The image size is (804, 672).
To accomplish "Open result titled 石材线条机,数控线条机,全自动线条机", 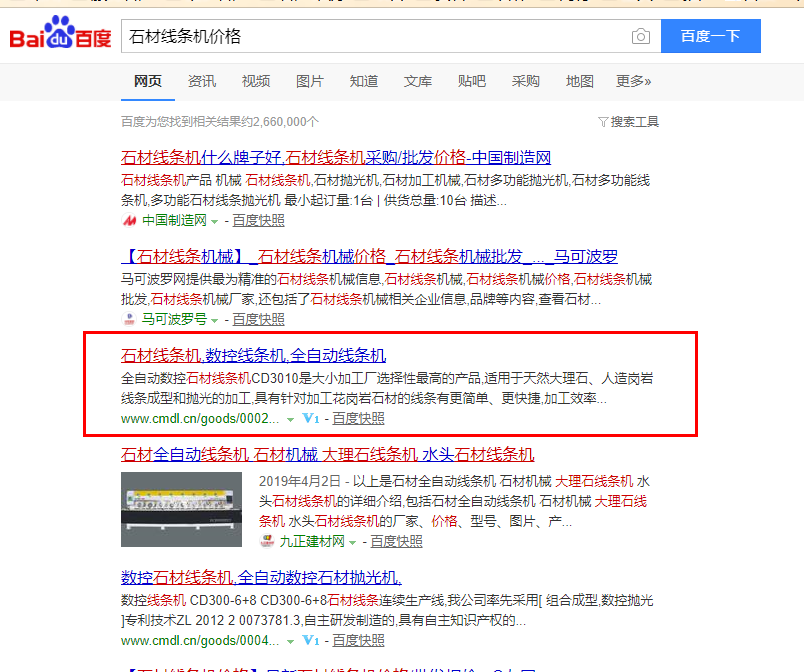I will pyautogui.click(x=253, y=355).
